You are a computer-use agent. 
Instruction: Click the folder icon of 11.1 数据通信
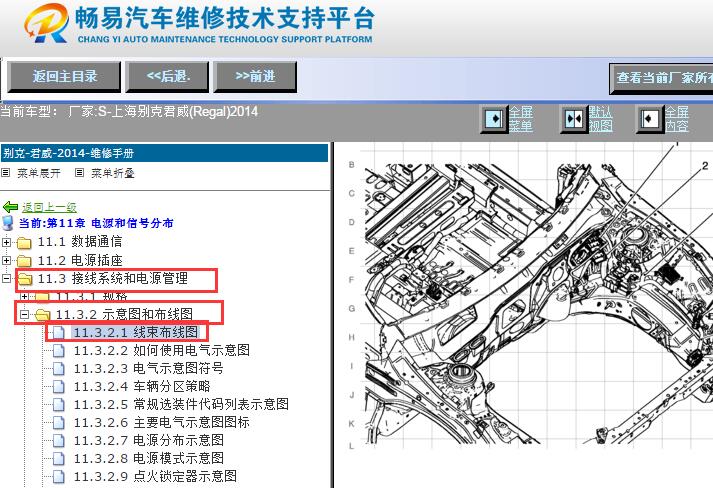pyautogui.click(x=24, y=242)
